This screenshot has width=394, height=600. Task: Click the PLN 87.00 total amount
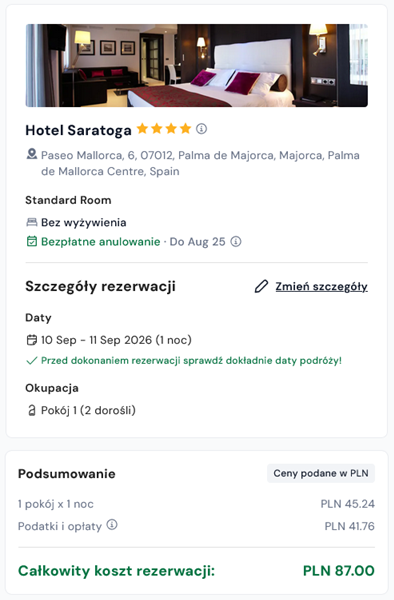(339, 571)
